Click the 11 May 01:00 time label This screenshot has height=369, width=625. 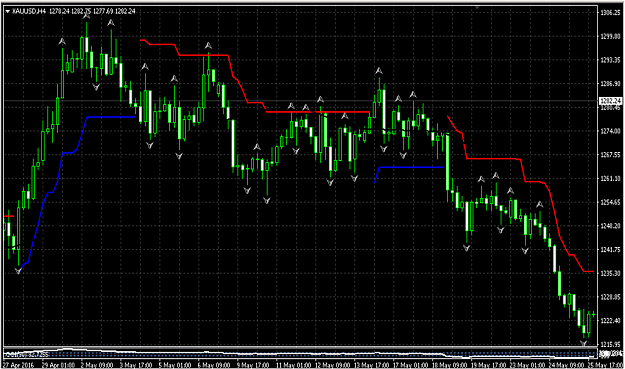pos(293,365)
